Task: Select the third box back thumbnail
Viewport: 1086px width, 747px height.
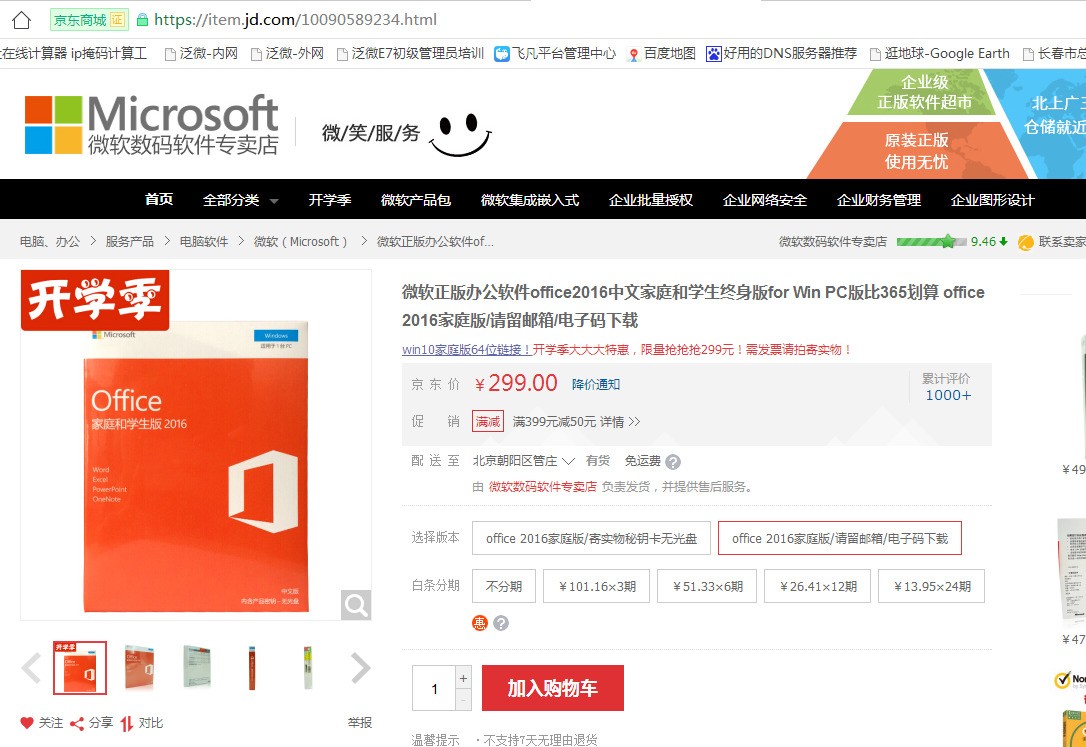Action: [x=197, y=668]
